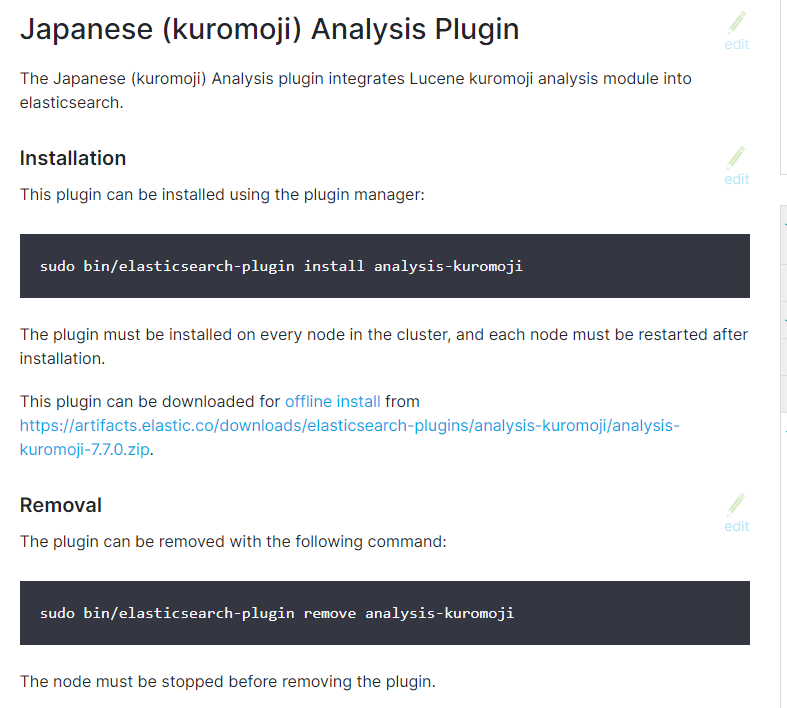Click the text 'The plugin can be removed with the following command:'

(x=233, y=542)
